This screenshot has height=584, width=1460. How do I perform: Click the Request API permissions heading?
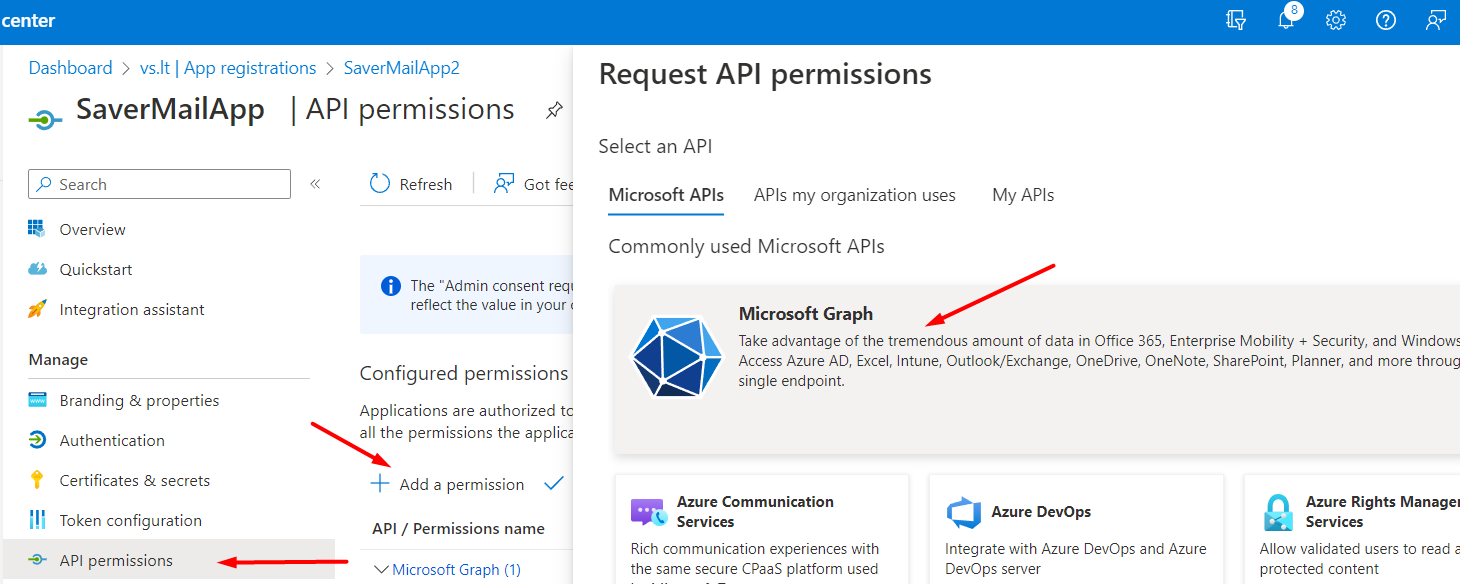point(765,74)
